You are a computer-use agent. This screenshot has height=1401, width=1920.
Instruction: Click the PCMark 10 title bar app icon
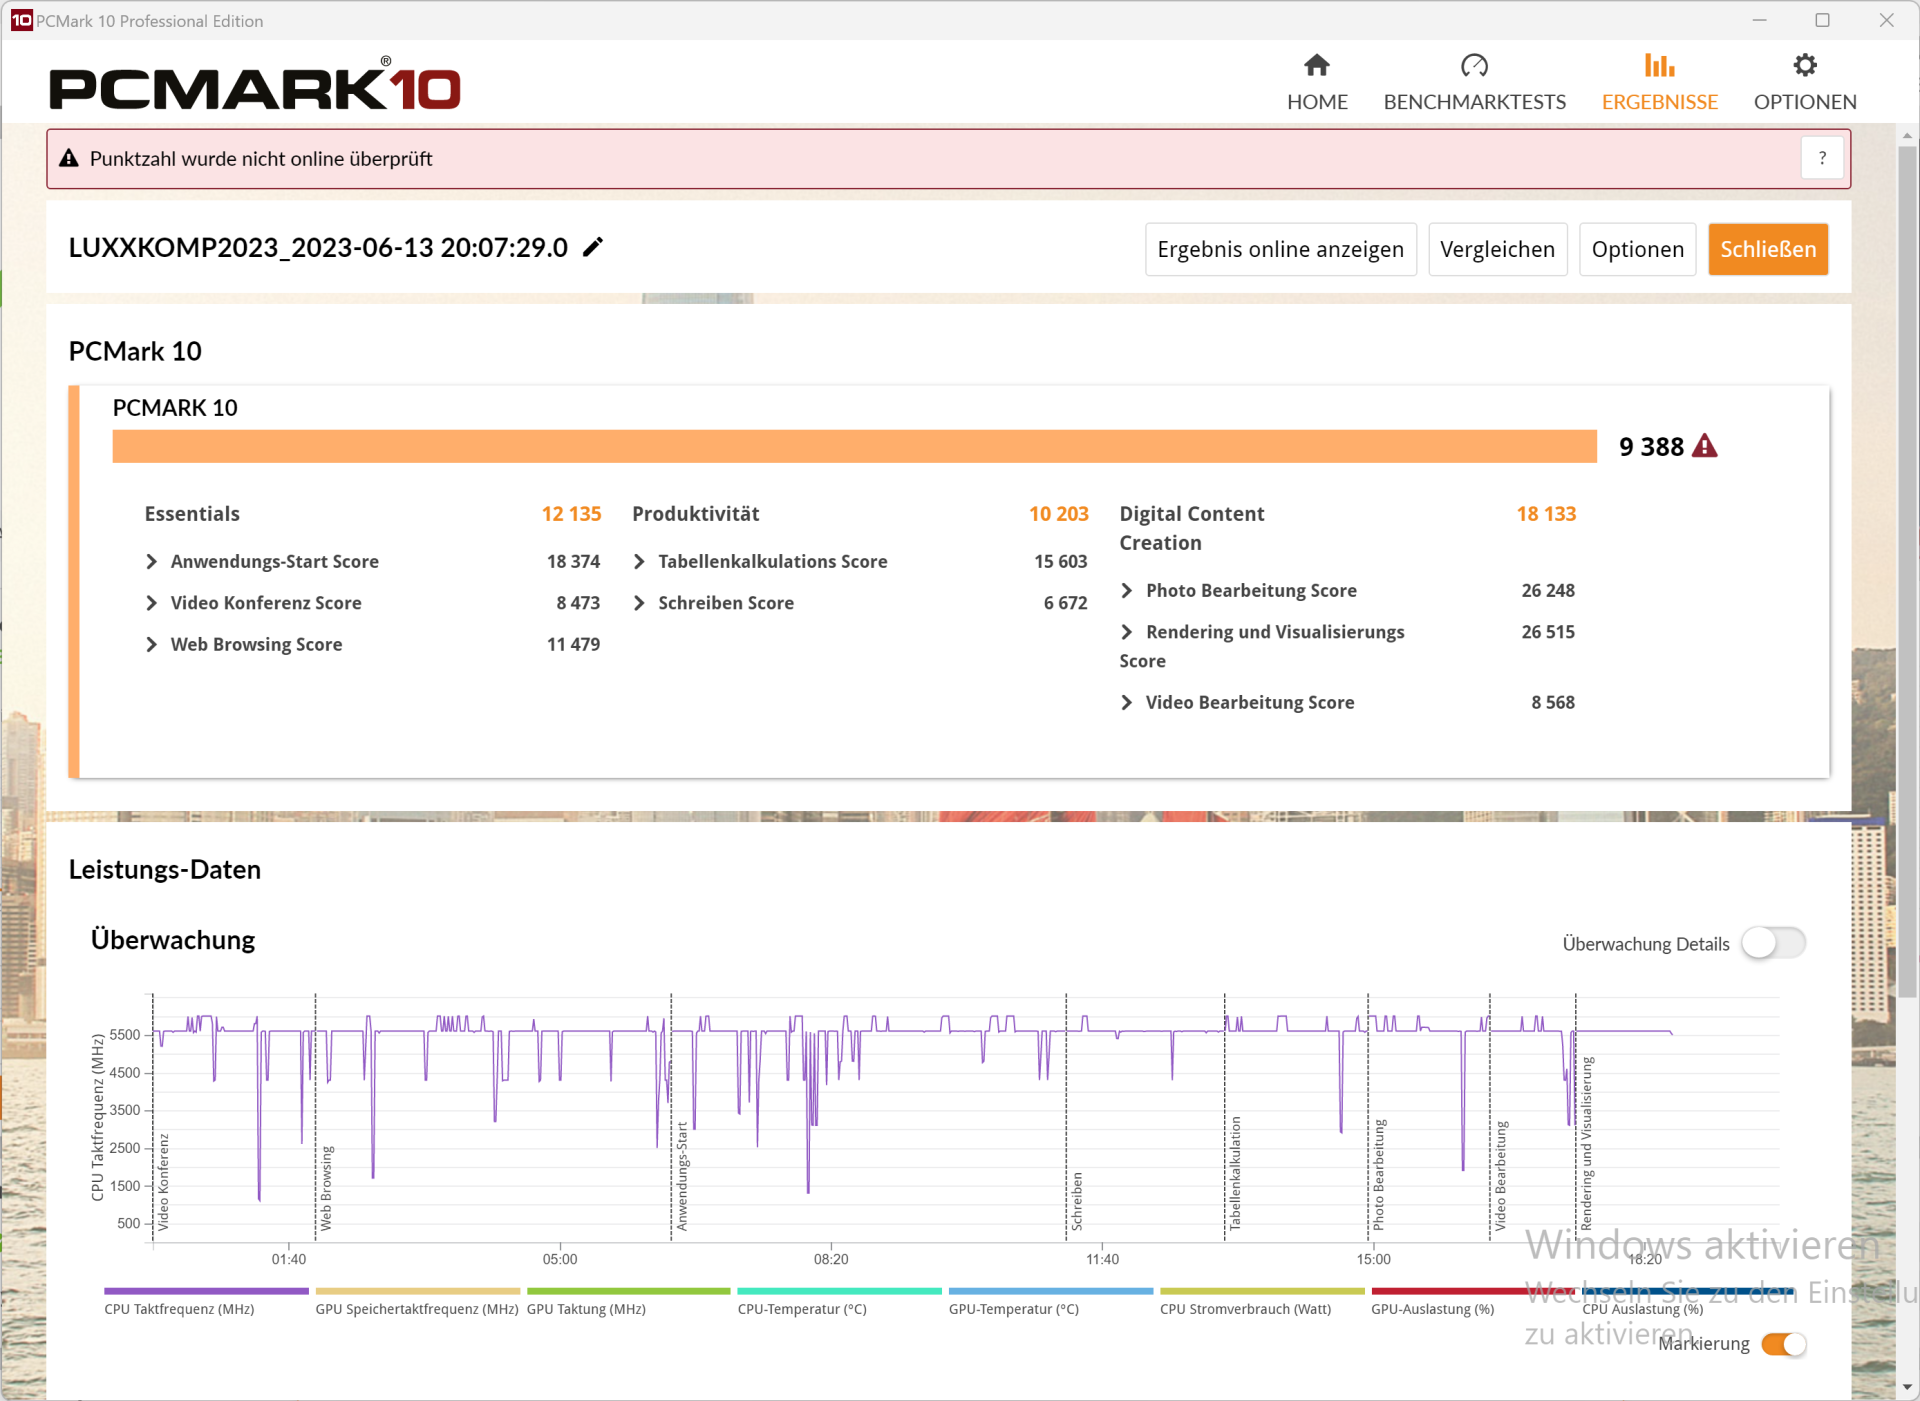pos(21,20)
